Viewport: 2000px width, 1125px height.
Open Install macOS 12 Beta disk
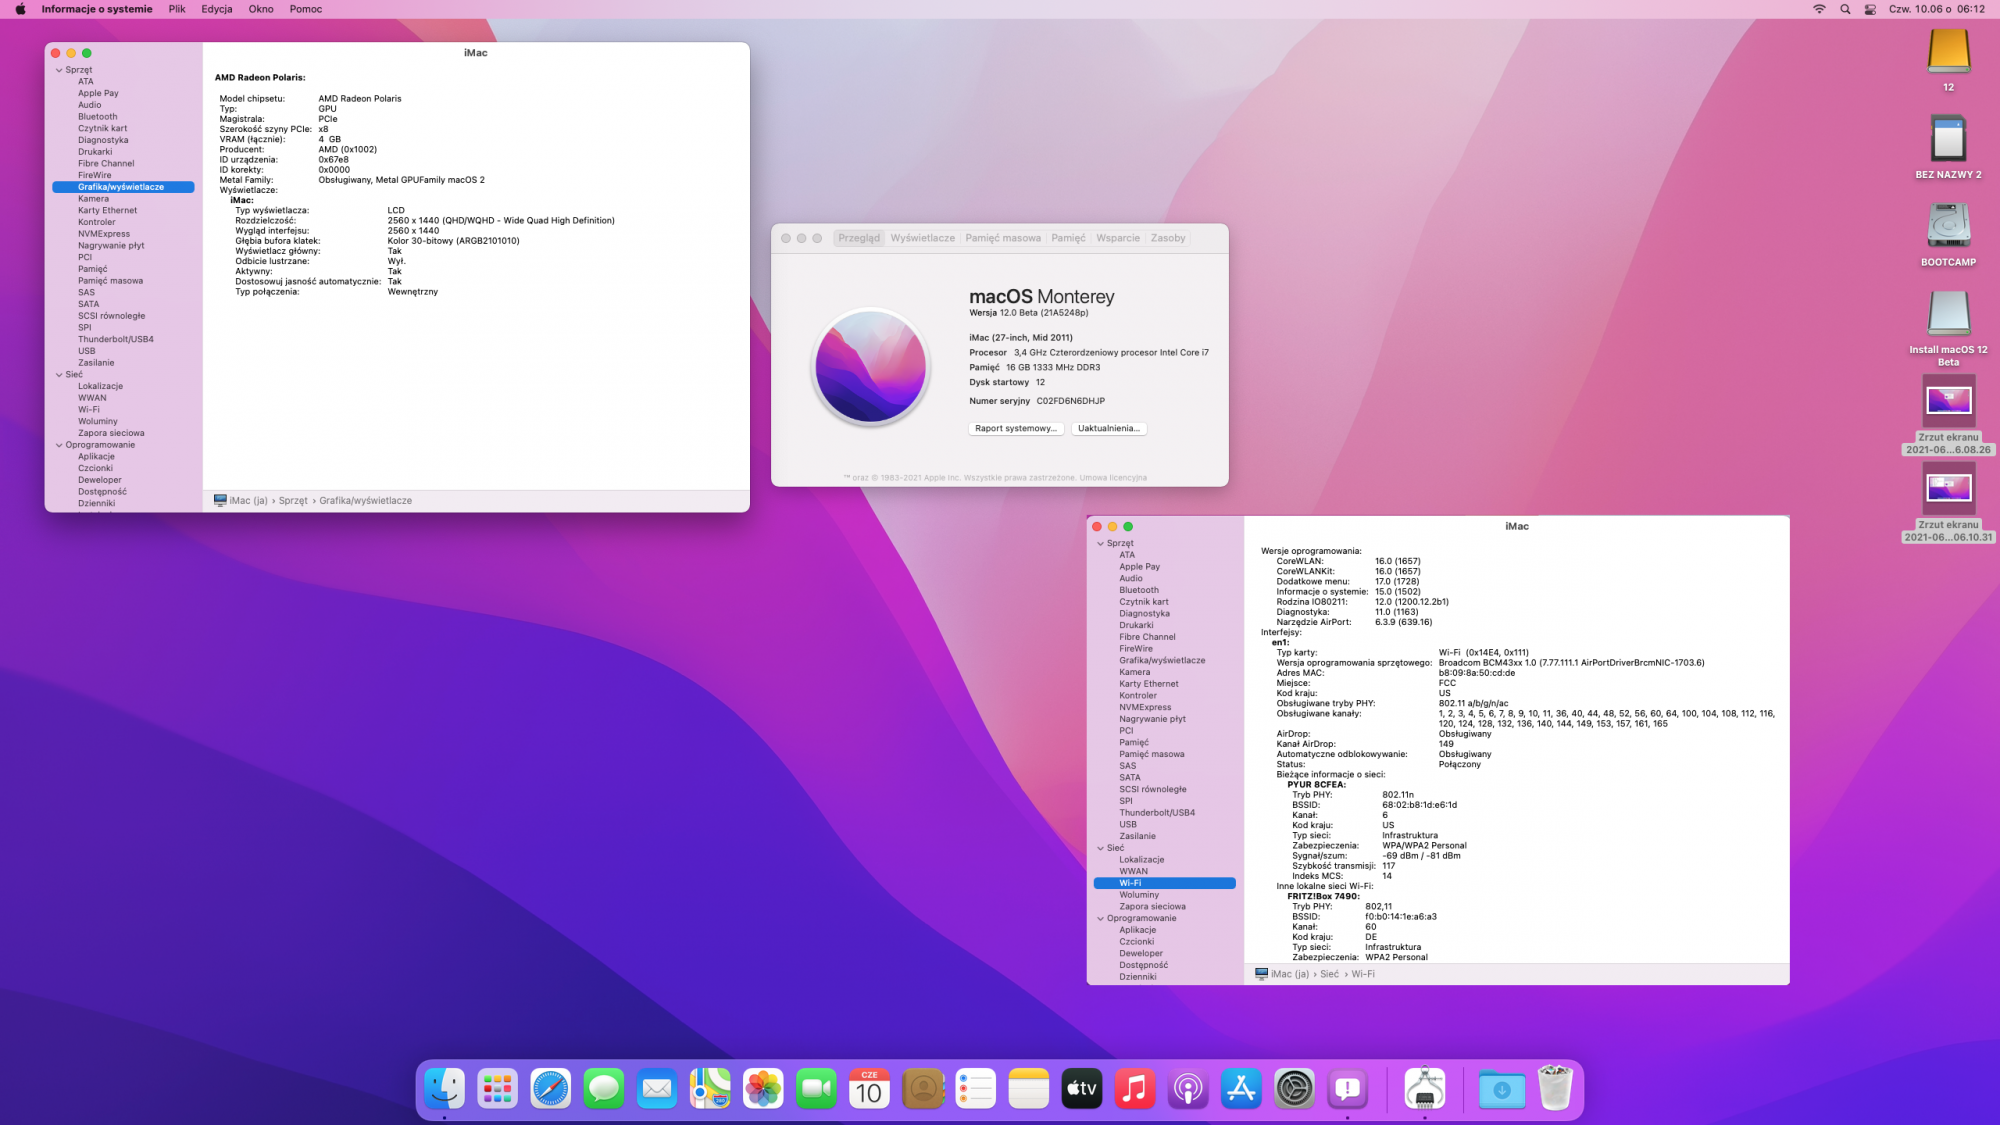click(x=1948, y=315)
